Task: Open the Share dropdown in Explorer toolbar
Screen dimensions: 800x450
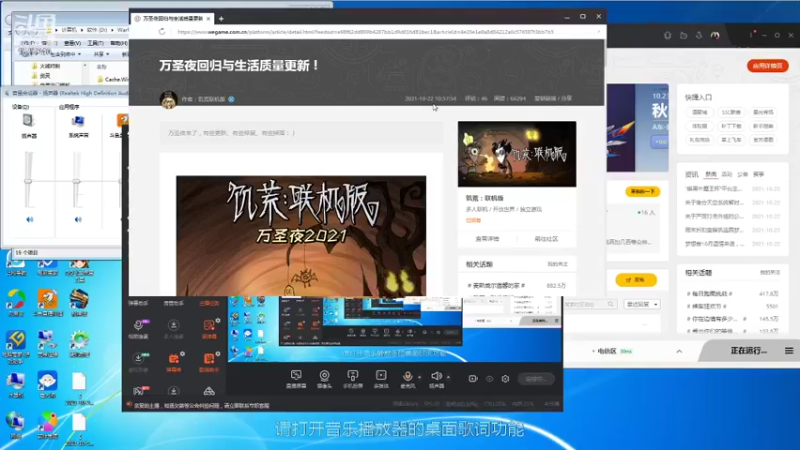Action: tap(101, 54)
